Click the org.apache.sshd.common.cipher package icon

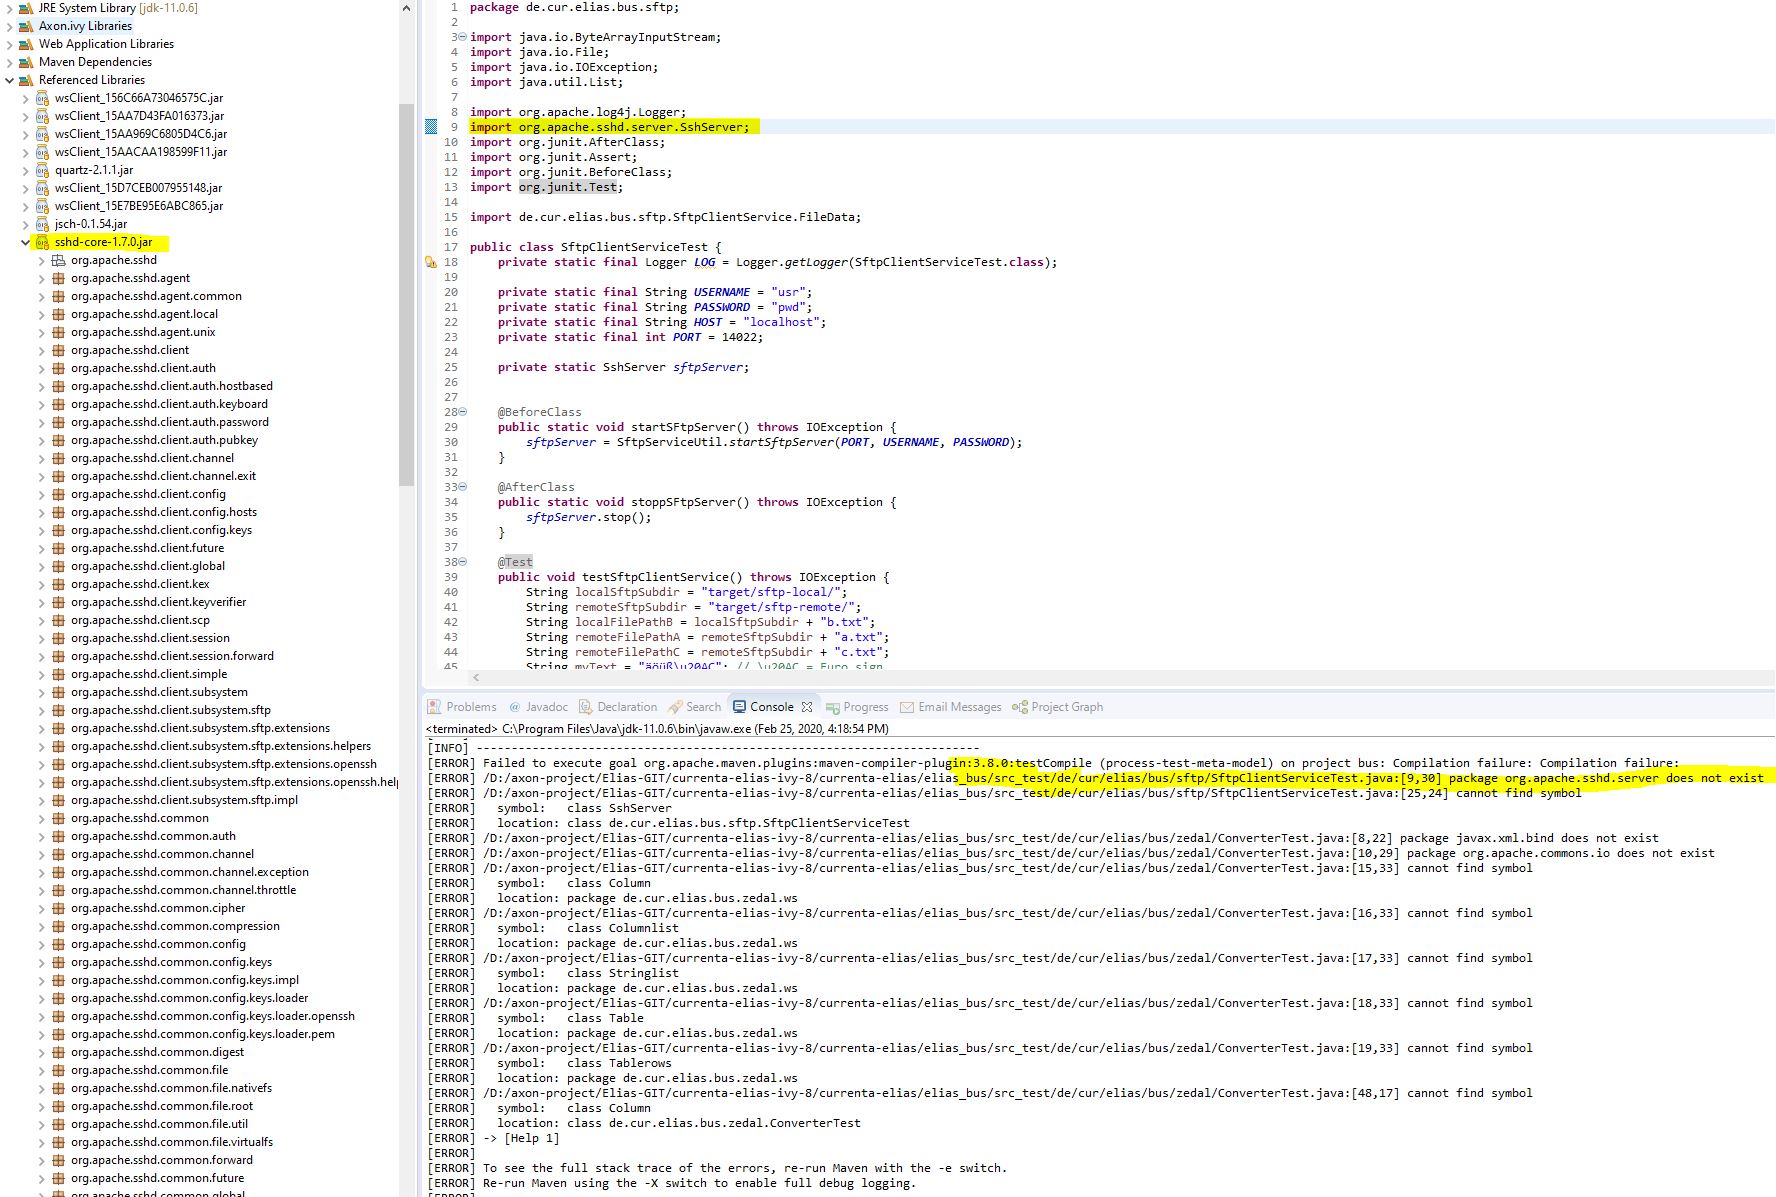(x=59, y=908)
